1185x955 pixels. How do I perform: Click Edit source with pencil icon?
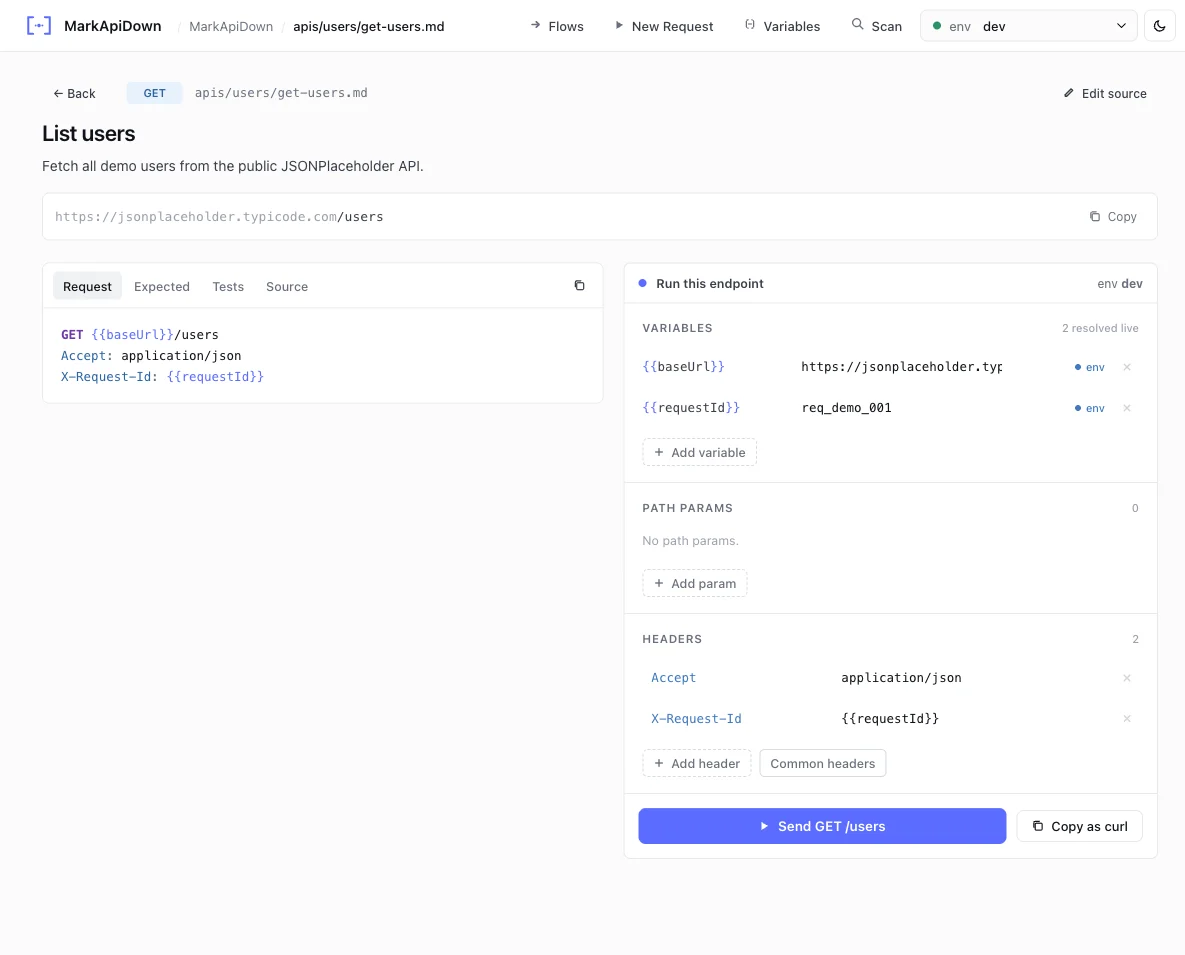[x=1105, y=94]
